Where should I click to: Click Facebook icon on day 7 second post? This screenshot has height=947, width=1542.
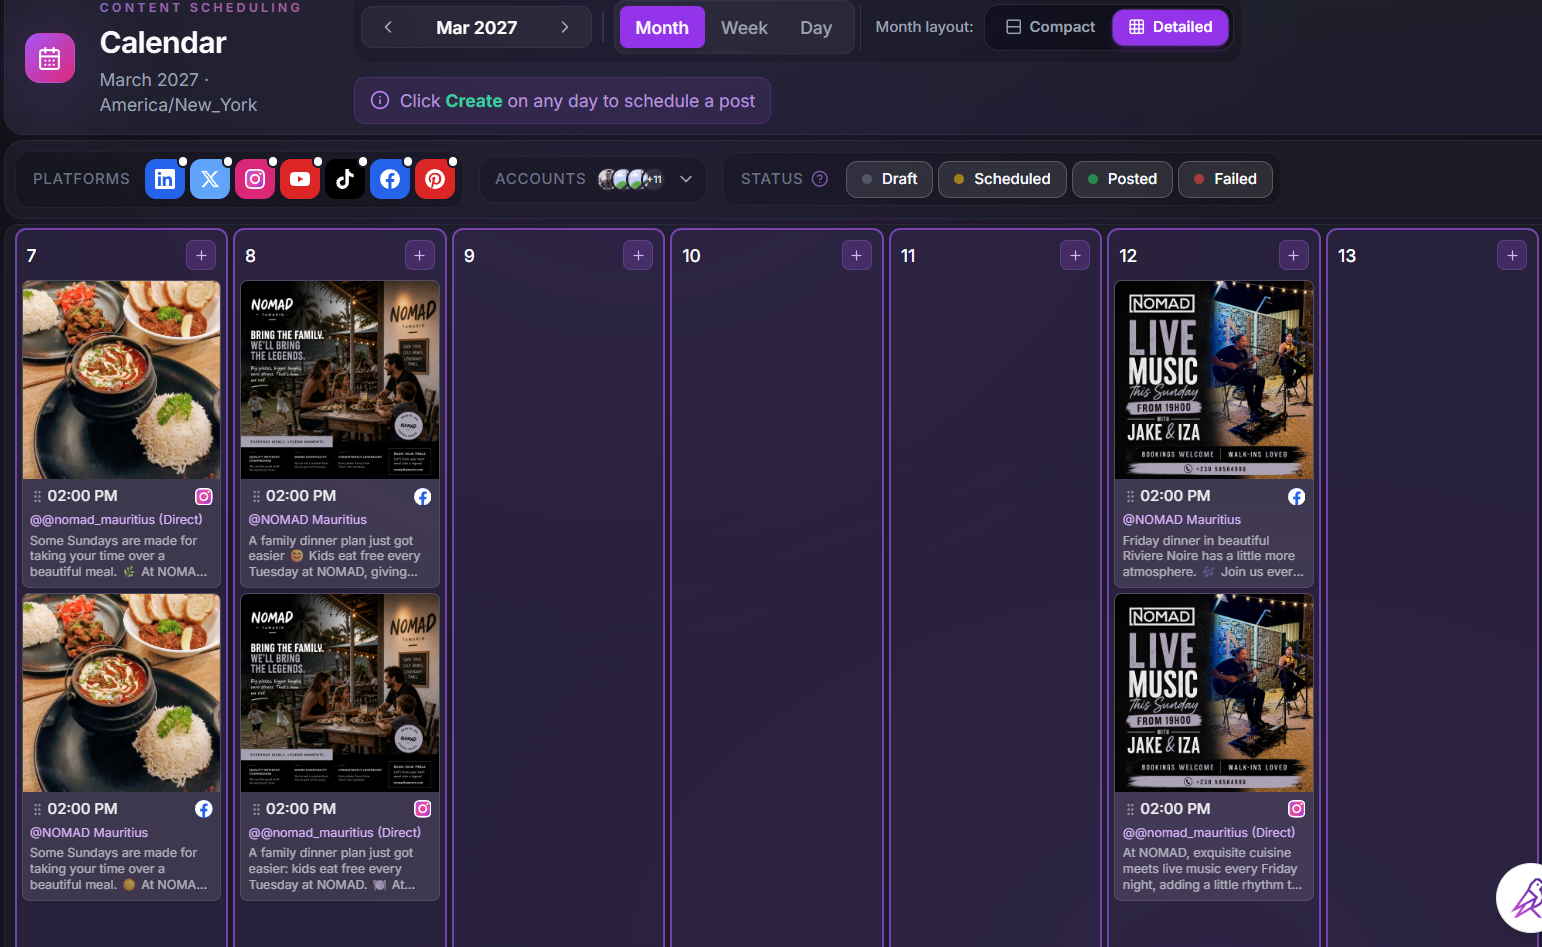(x=204, y=809)
